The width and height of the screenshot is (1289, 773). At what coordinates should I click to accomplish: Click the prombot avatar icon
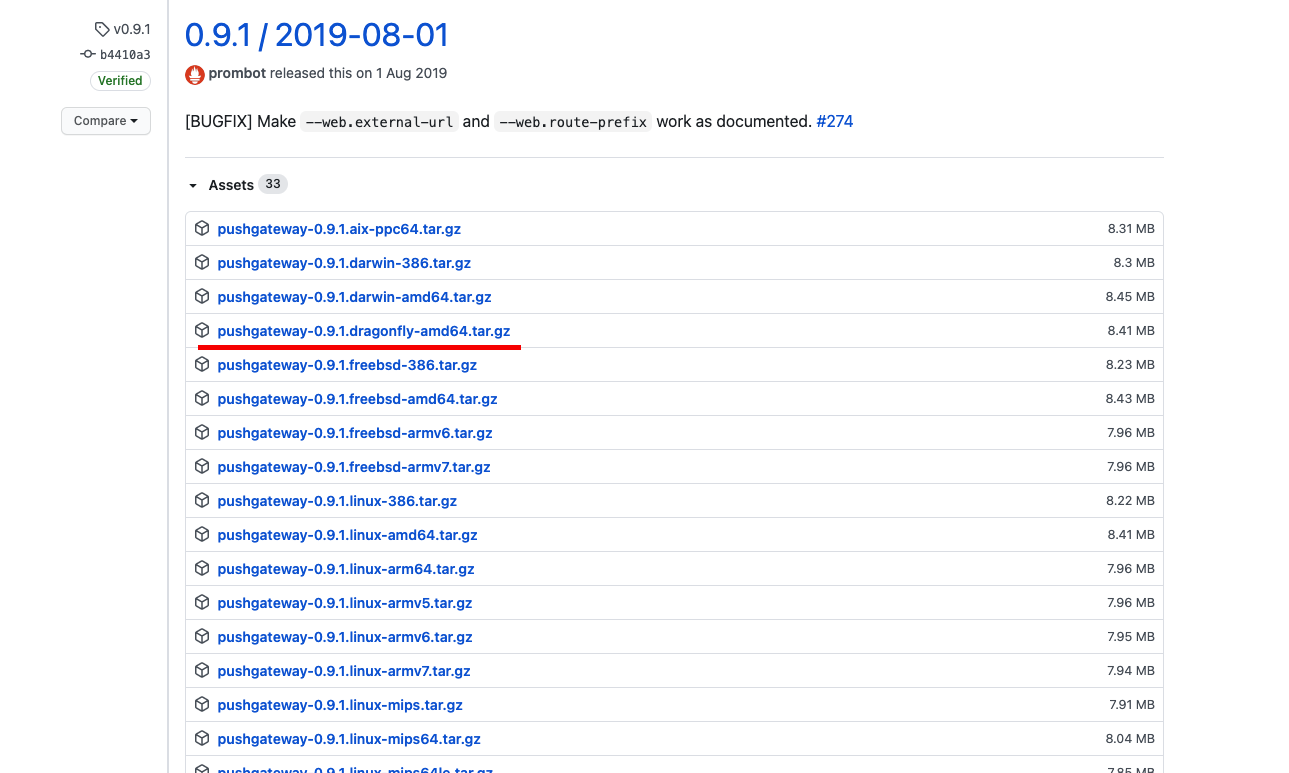pyautogui.click(x=195, y=74)
